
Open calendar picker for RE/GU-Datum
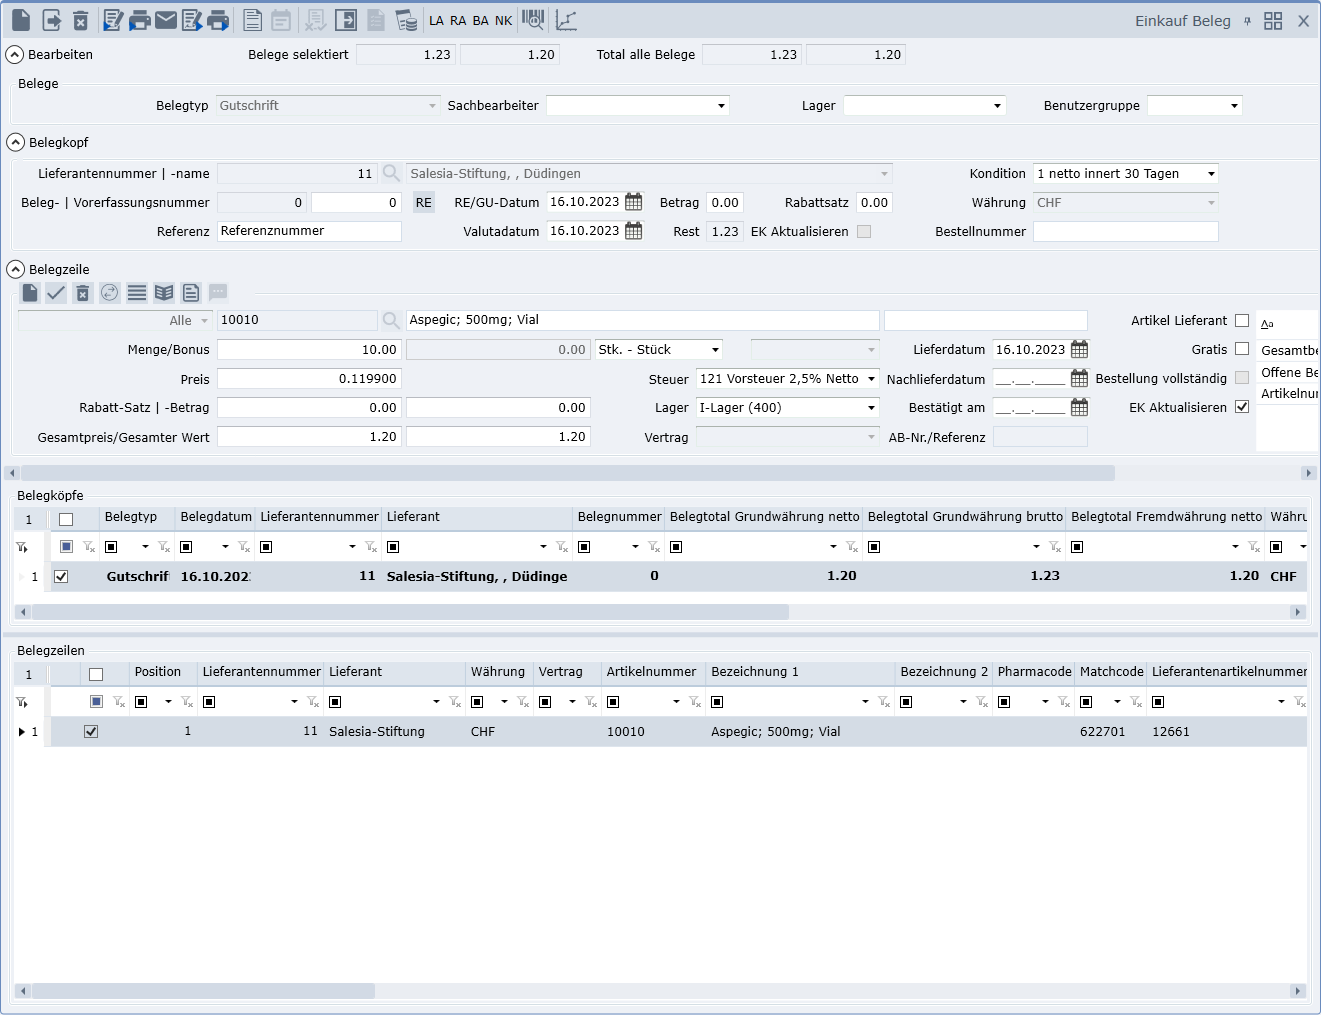click(634, 202)
